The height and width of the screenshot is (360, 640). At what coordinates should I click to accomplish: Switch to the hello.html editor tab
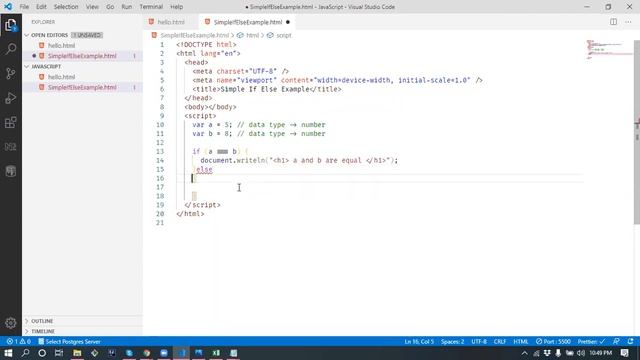pos(171,22)
